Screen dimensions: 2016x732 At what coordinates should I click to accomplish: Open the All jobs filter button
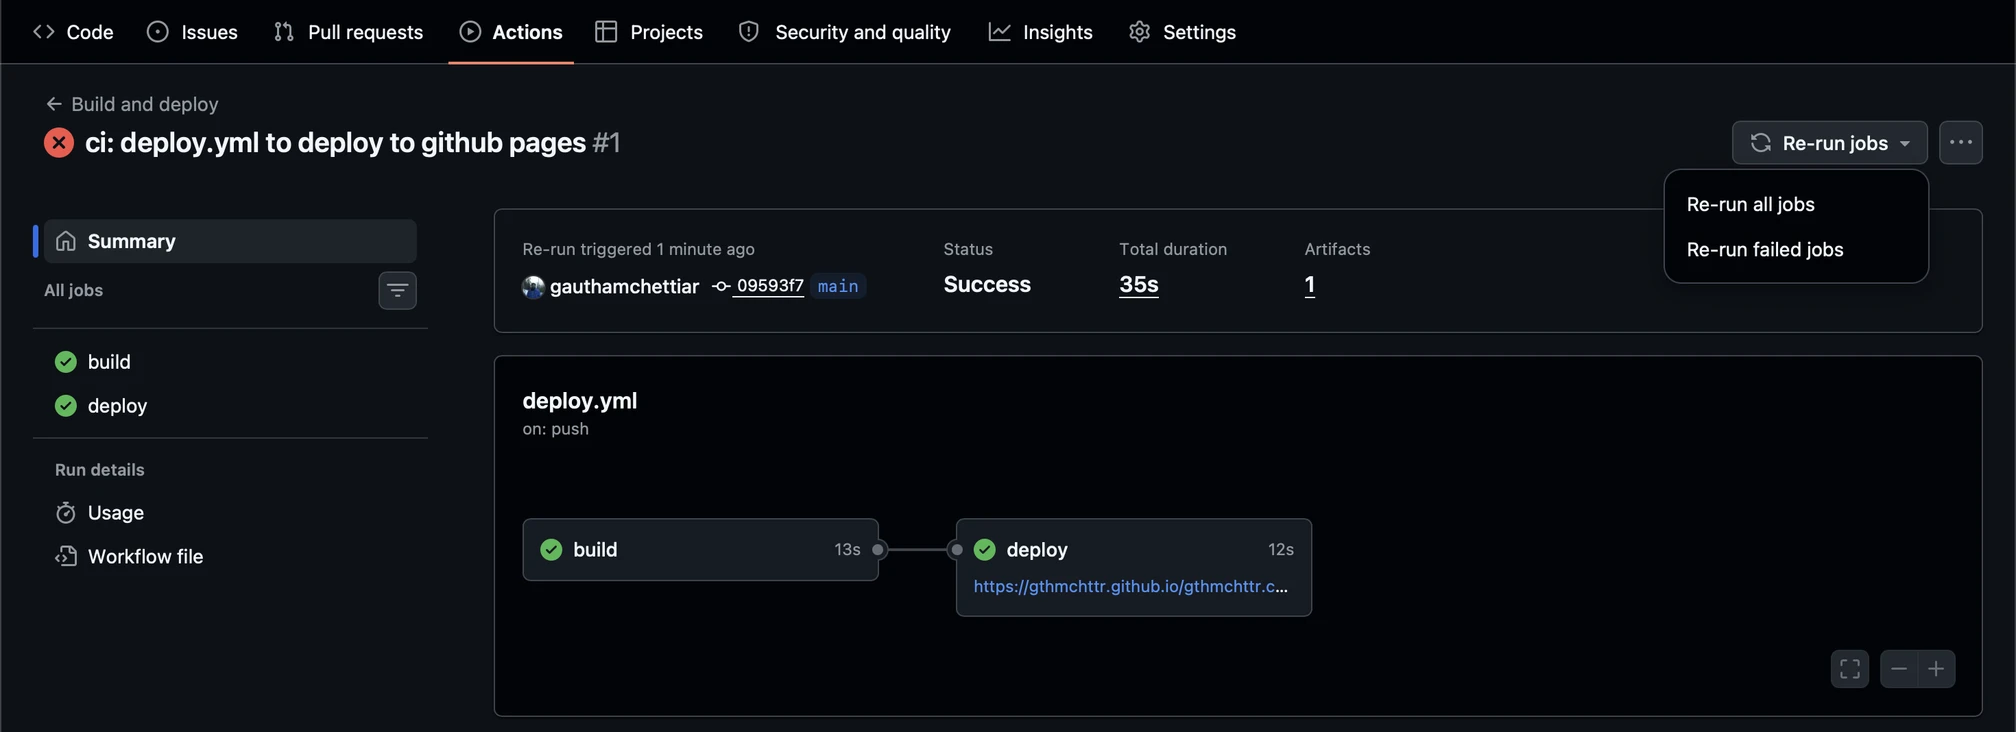pyautogui.click(x=398, y=291)
